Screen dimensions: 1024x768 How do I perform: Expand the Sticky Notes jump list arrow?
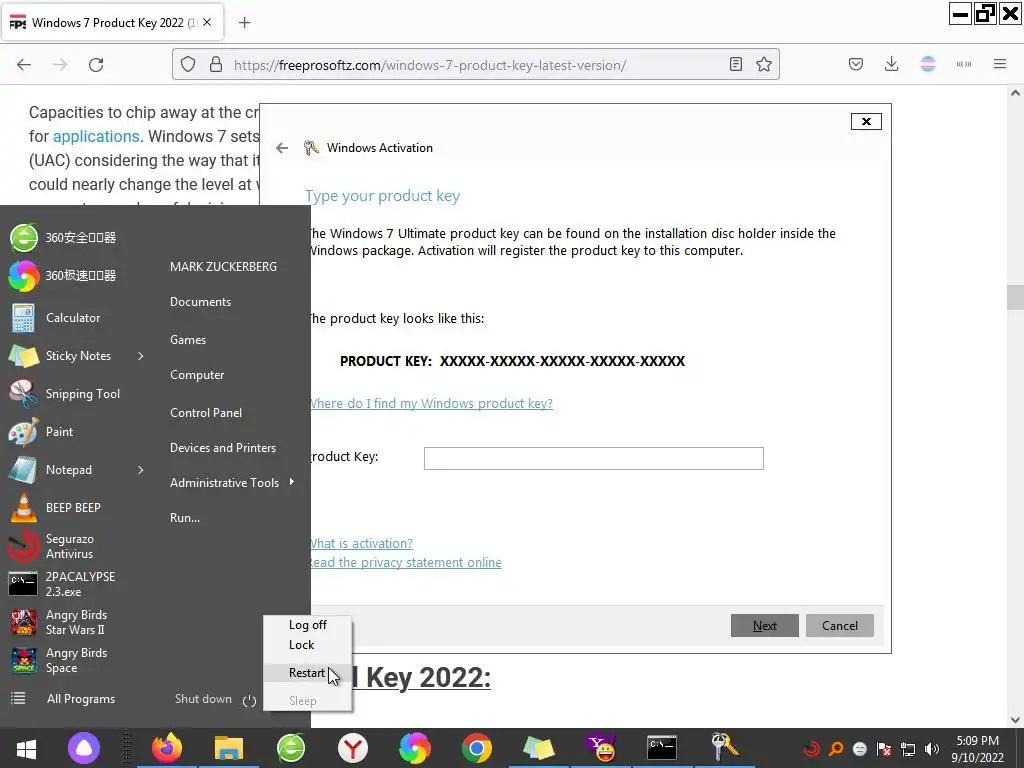point(140,356)
